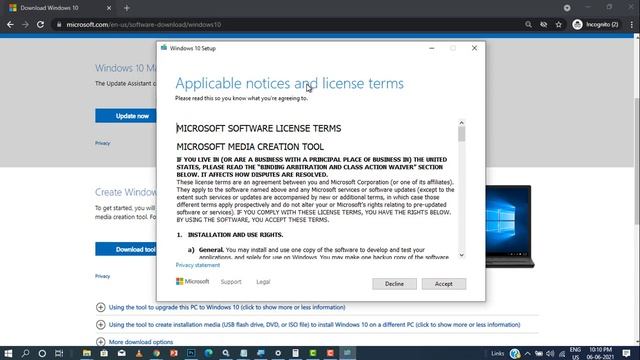Screen dimensions: 640x360
Task: Click the browser Back arrow
Action: (10, 24)
